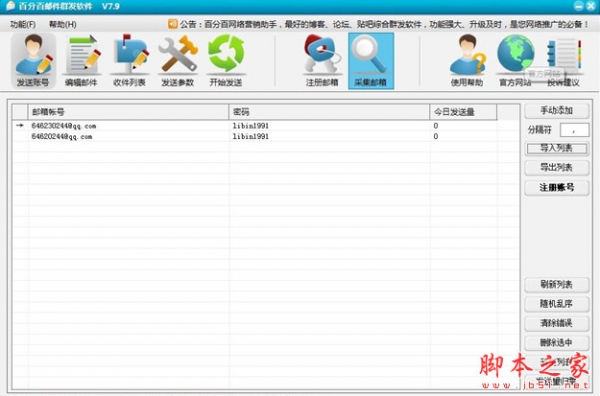
Task: Click the 注册账号 button
Action: (556, 187)
